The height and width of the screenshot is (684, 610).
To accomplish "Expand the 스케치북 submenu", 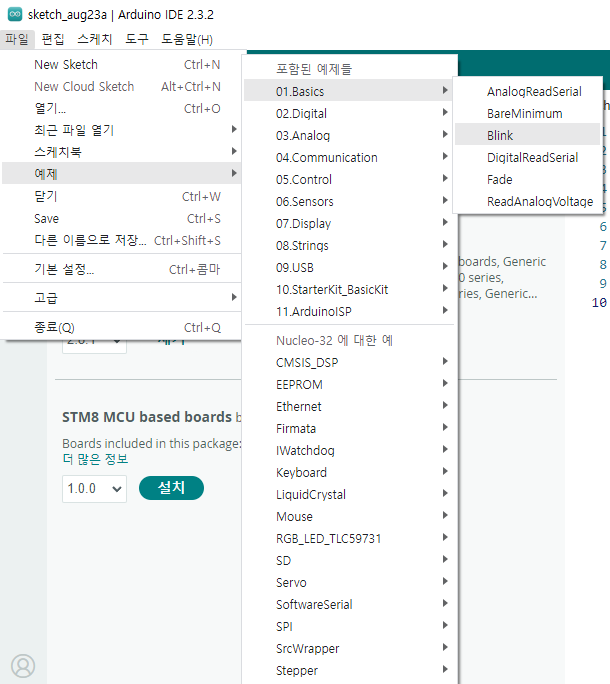I will pos(122,152).
